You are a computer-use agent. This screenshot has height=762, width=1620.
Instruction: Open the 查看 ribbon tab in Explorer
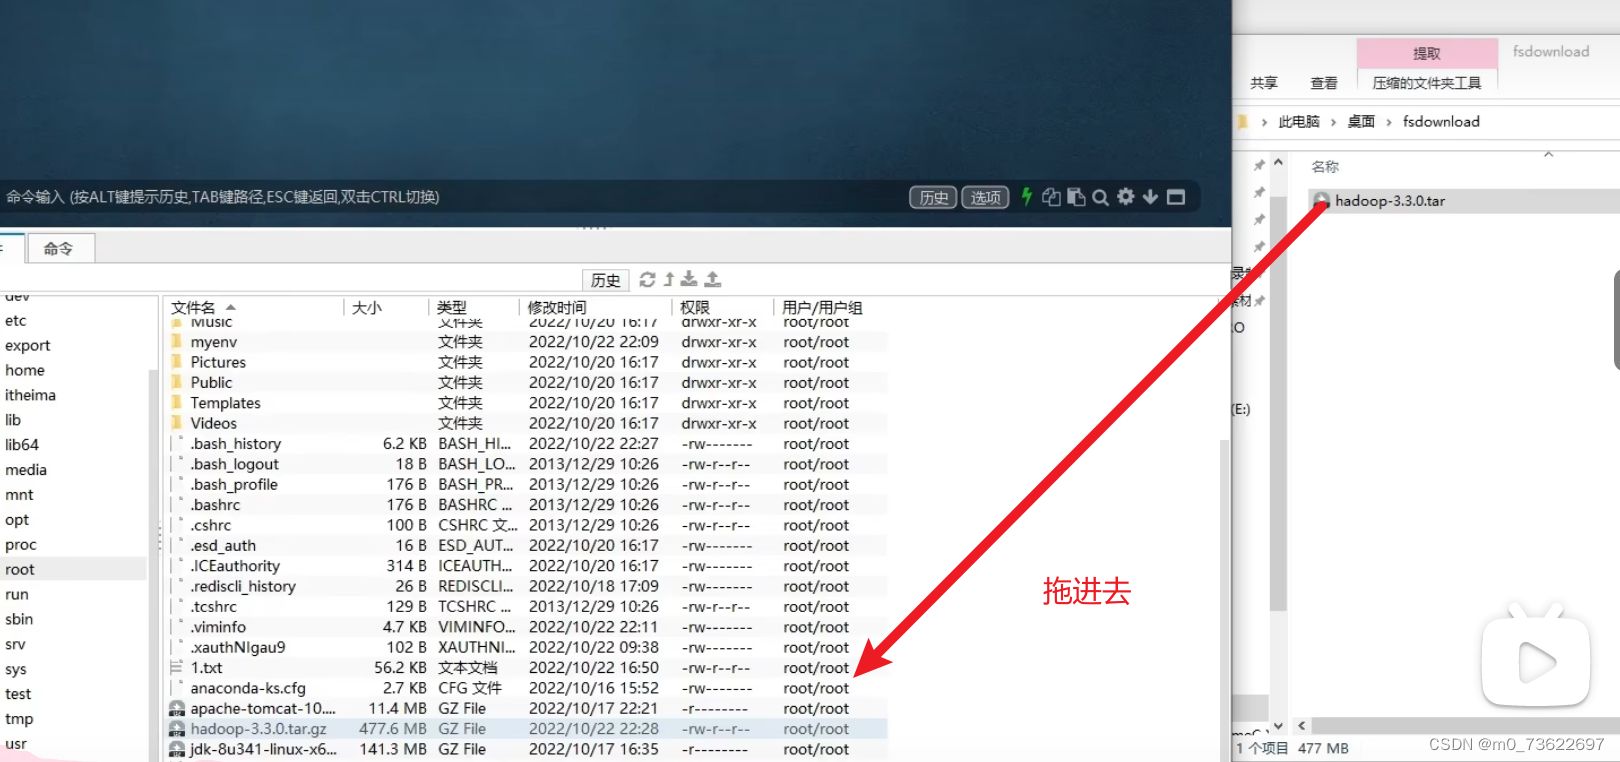click(1324, 83)
